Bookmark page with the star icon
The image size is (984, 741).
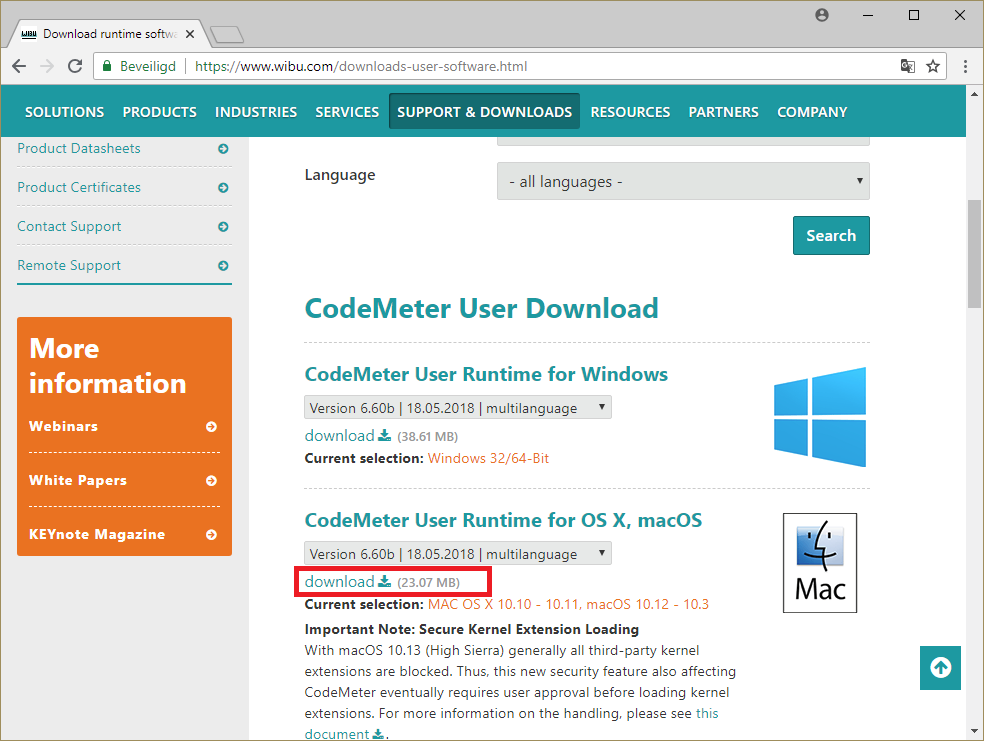point(933,66)
